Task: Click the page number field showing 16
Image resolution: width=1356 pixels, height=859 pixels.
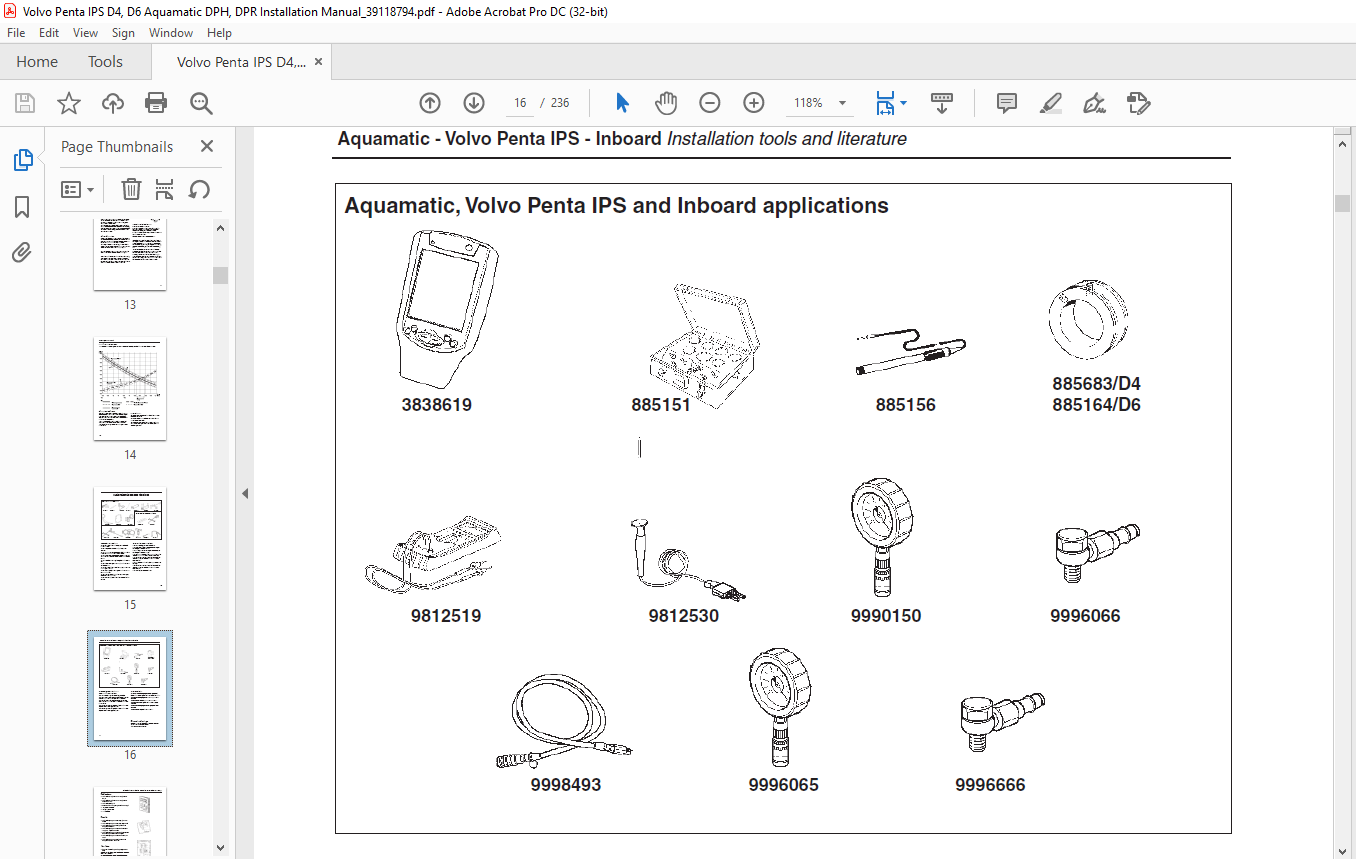Action: tap(520, 103)
